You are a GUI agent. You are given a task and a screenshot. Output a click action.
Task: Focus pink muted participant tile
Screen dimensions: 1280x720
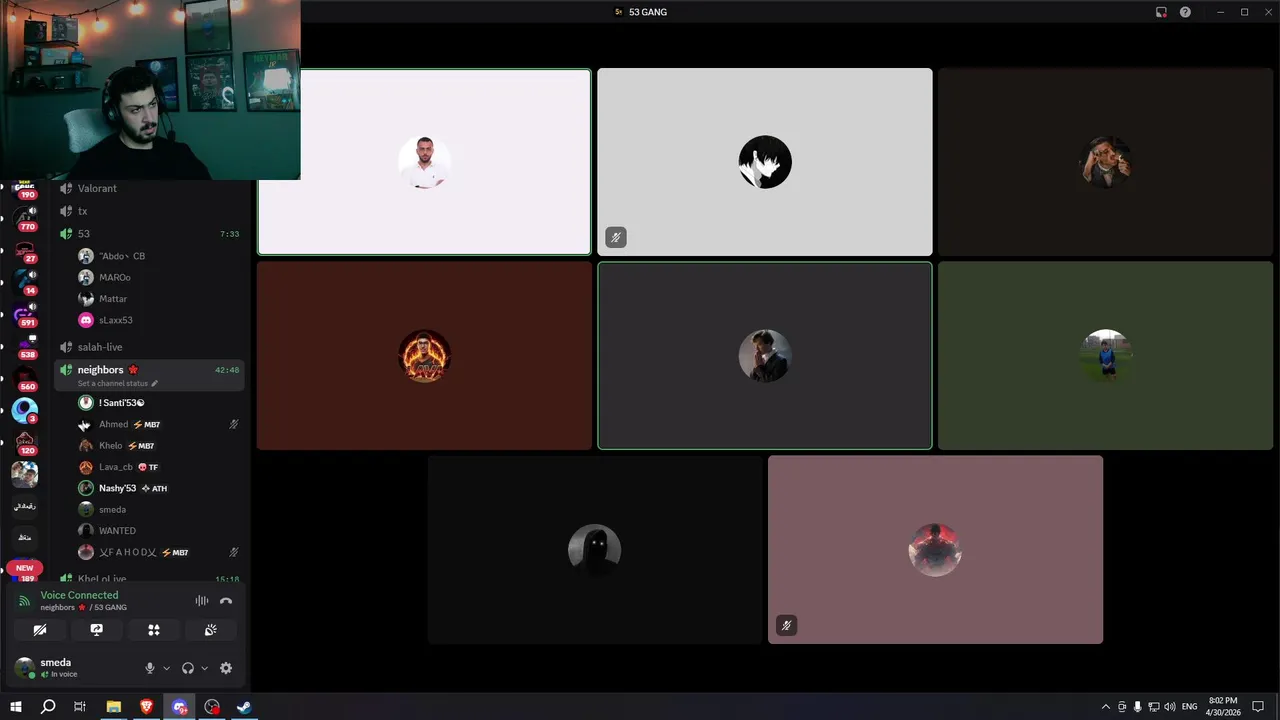[x=935, y=550]
